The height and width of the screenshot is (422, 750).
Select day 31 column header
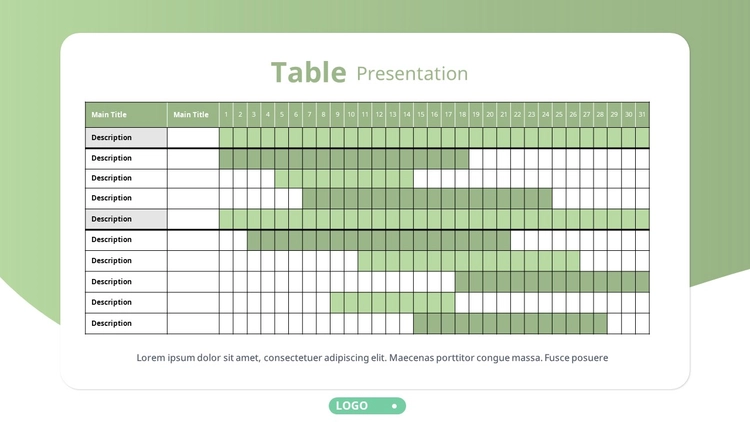pos(642,115)
